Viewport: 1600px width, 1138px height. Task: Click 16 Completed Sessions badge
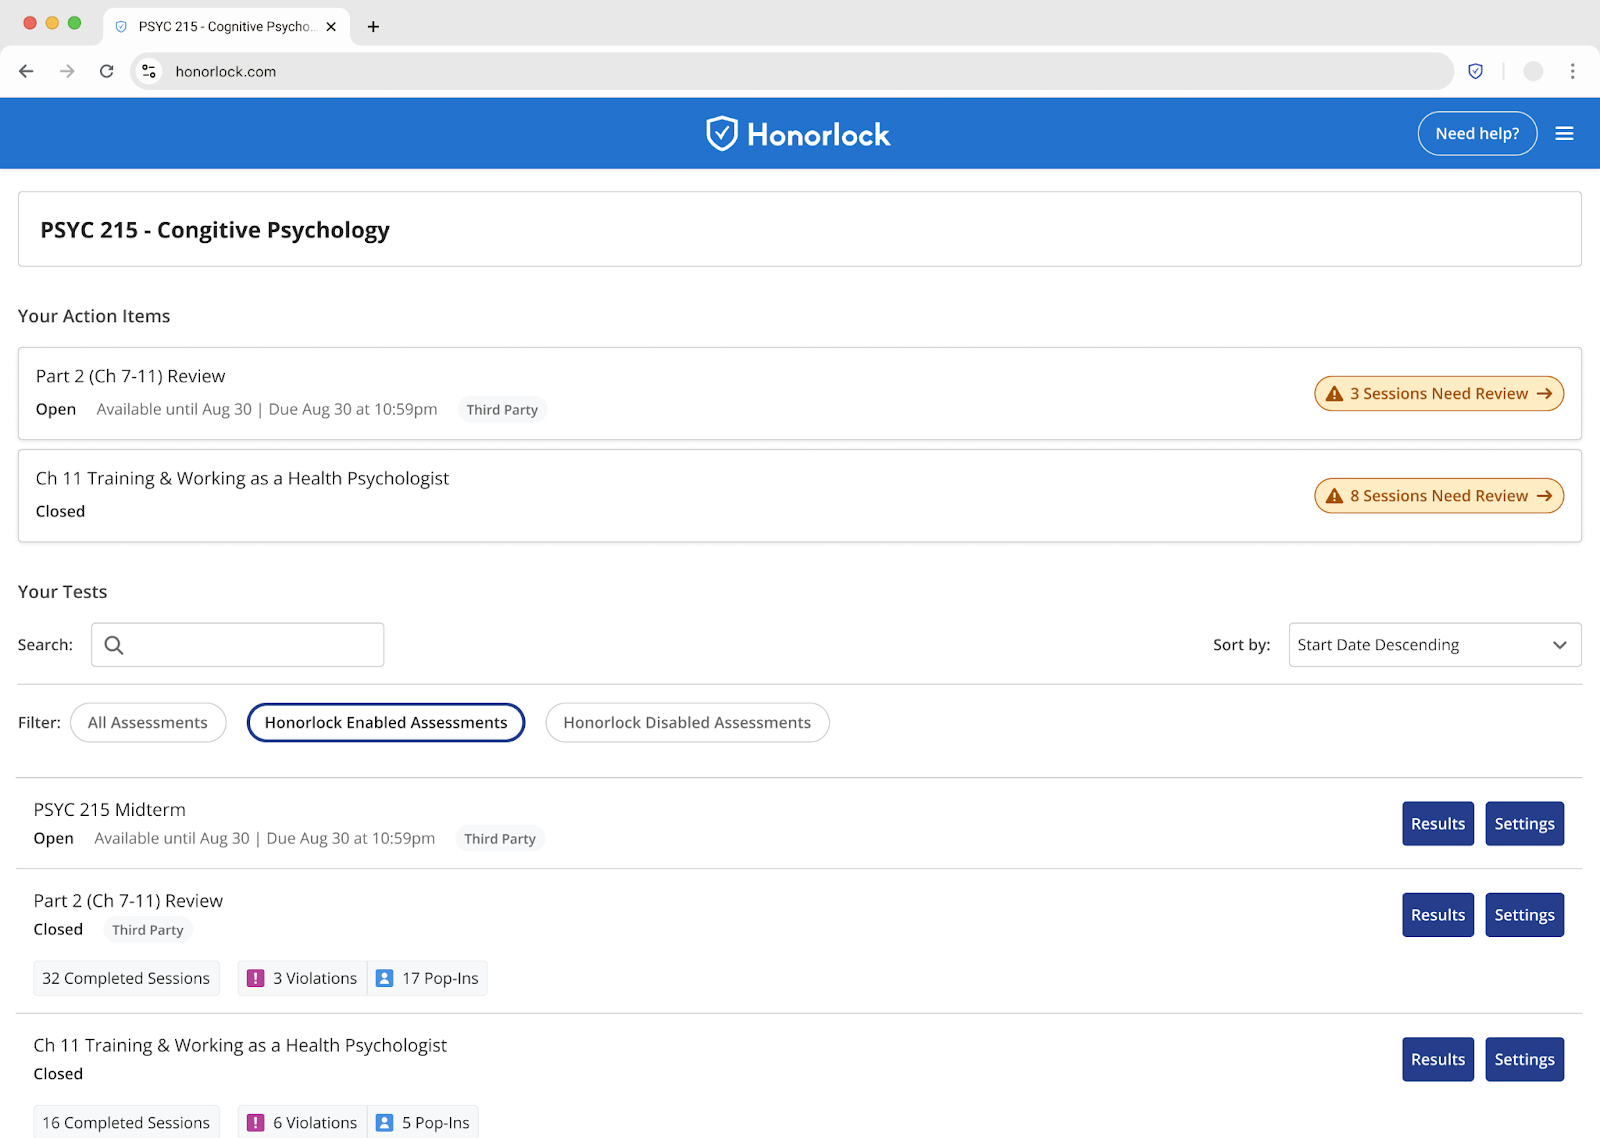point(126,1123)
